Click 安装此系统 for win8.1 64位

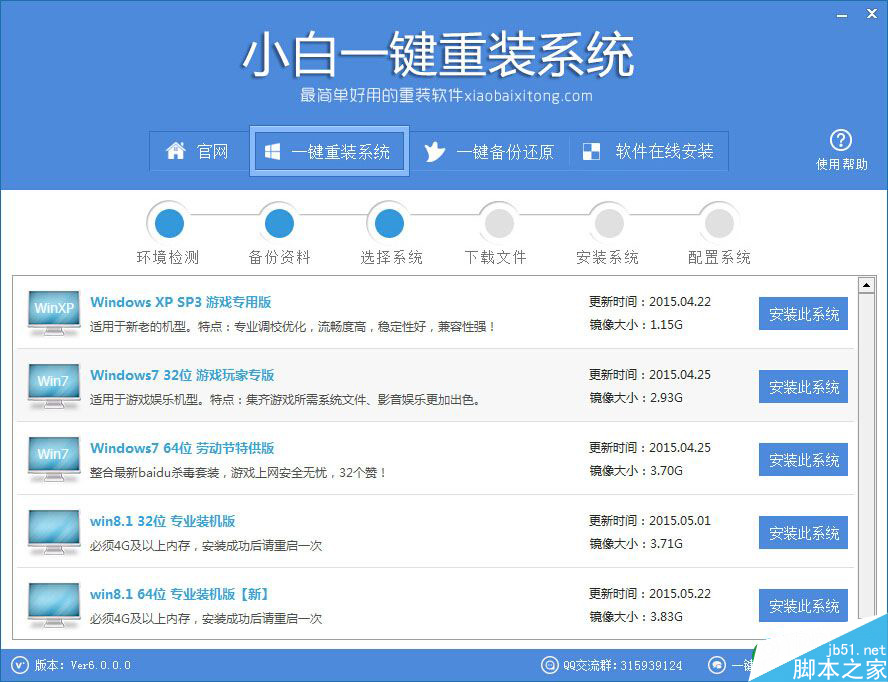(803, 605)
